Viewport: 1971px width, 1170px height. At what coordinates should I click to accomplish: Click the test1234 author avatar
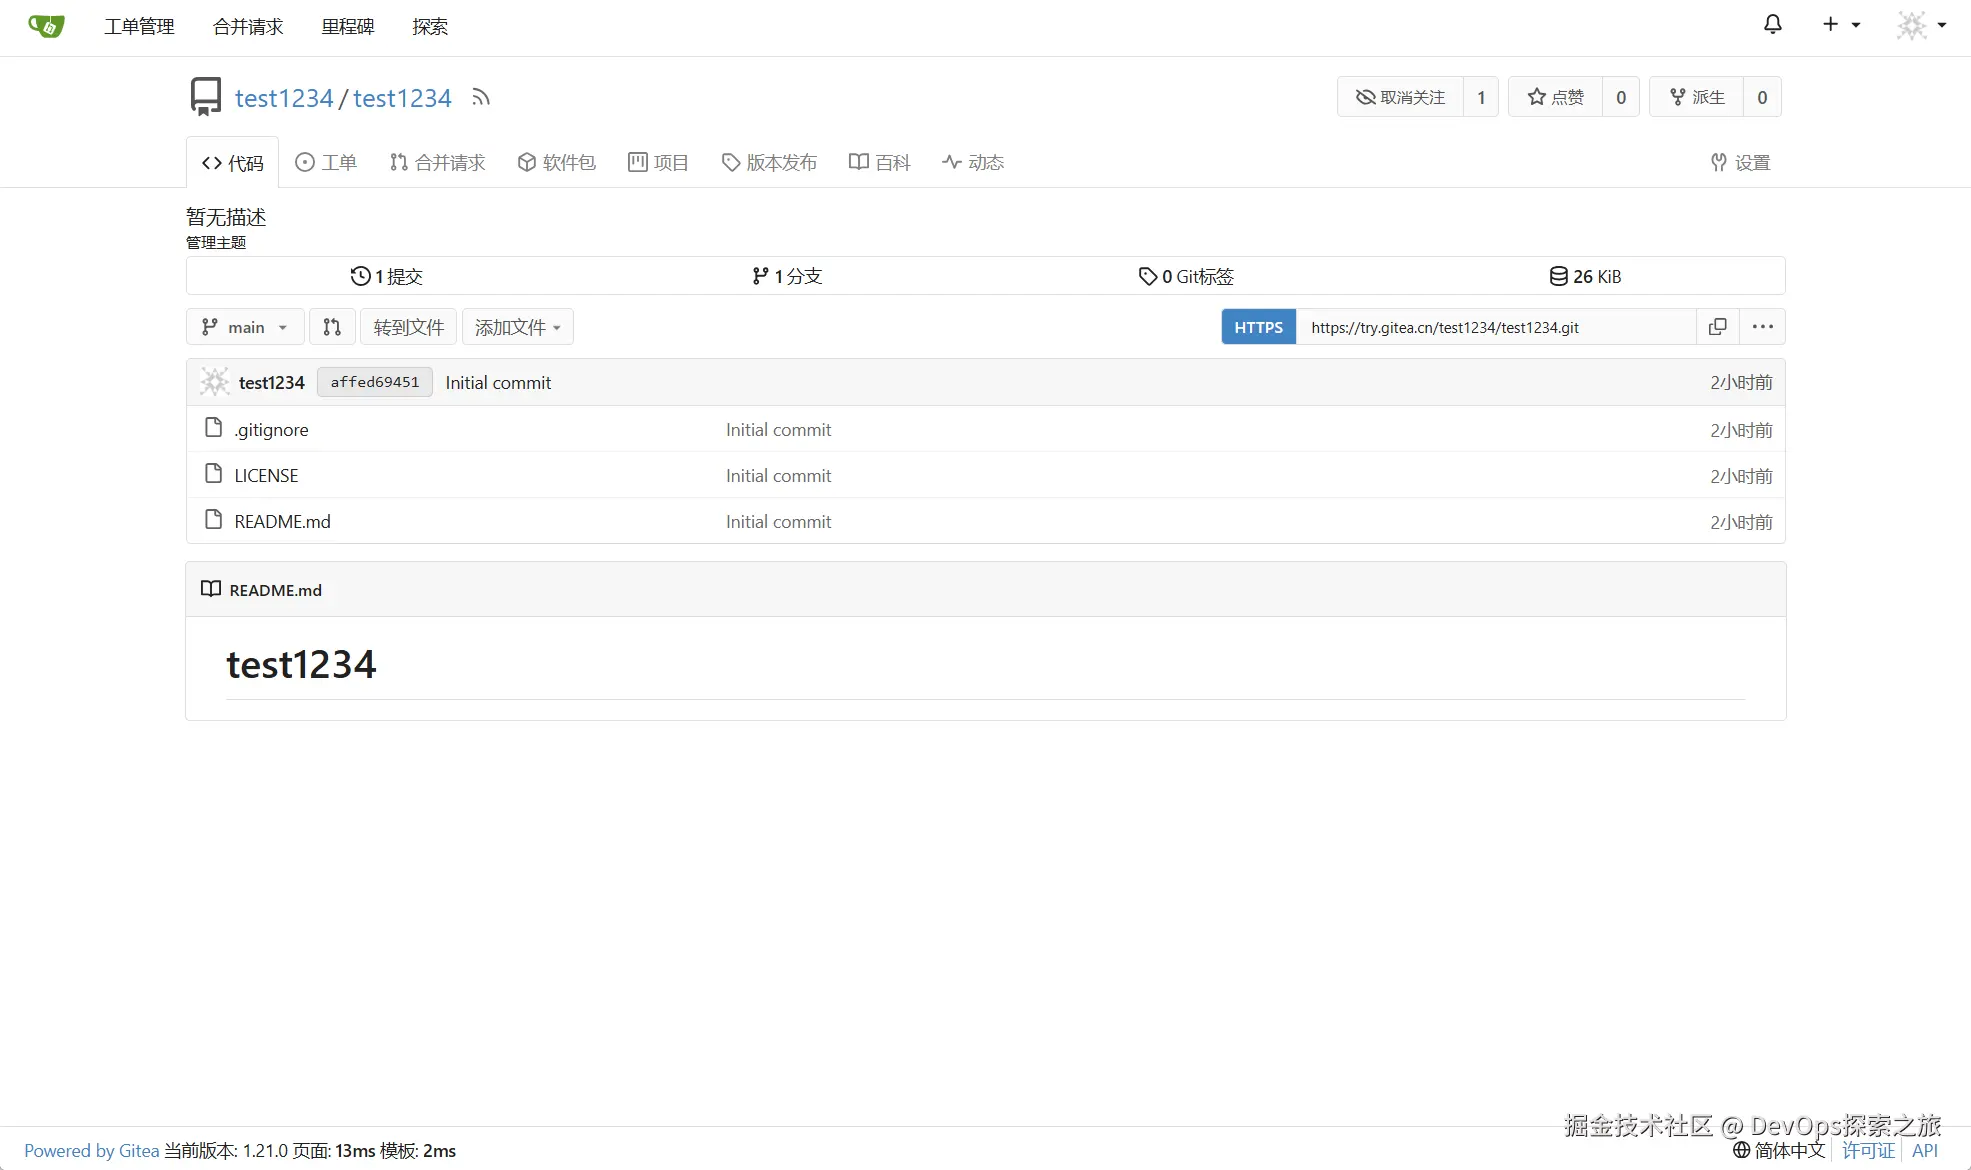click(214, 382)
